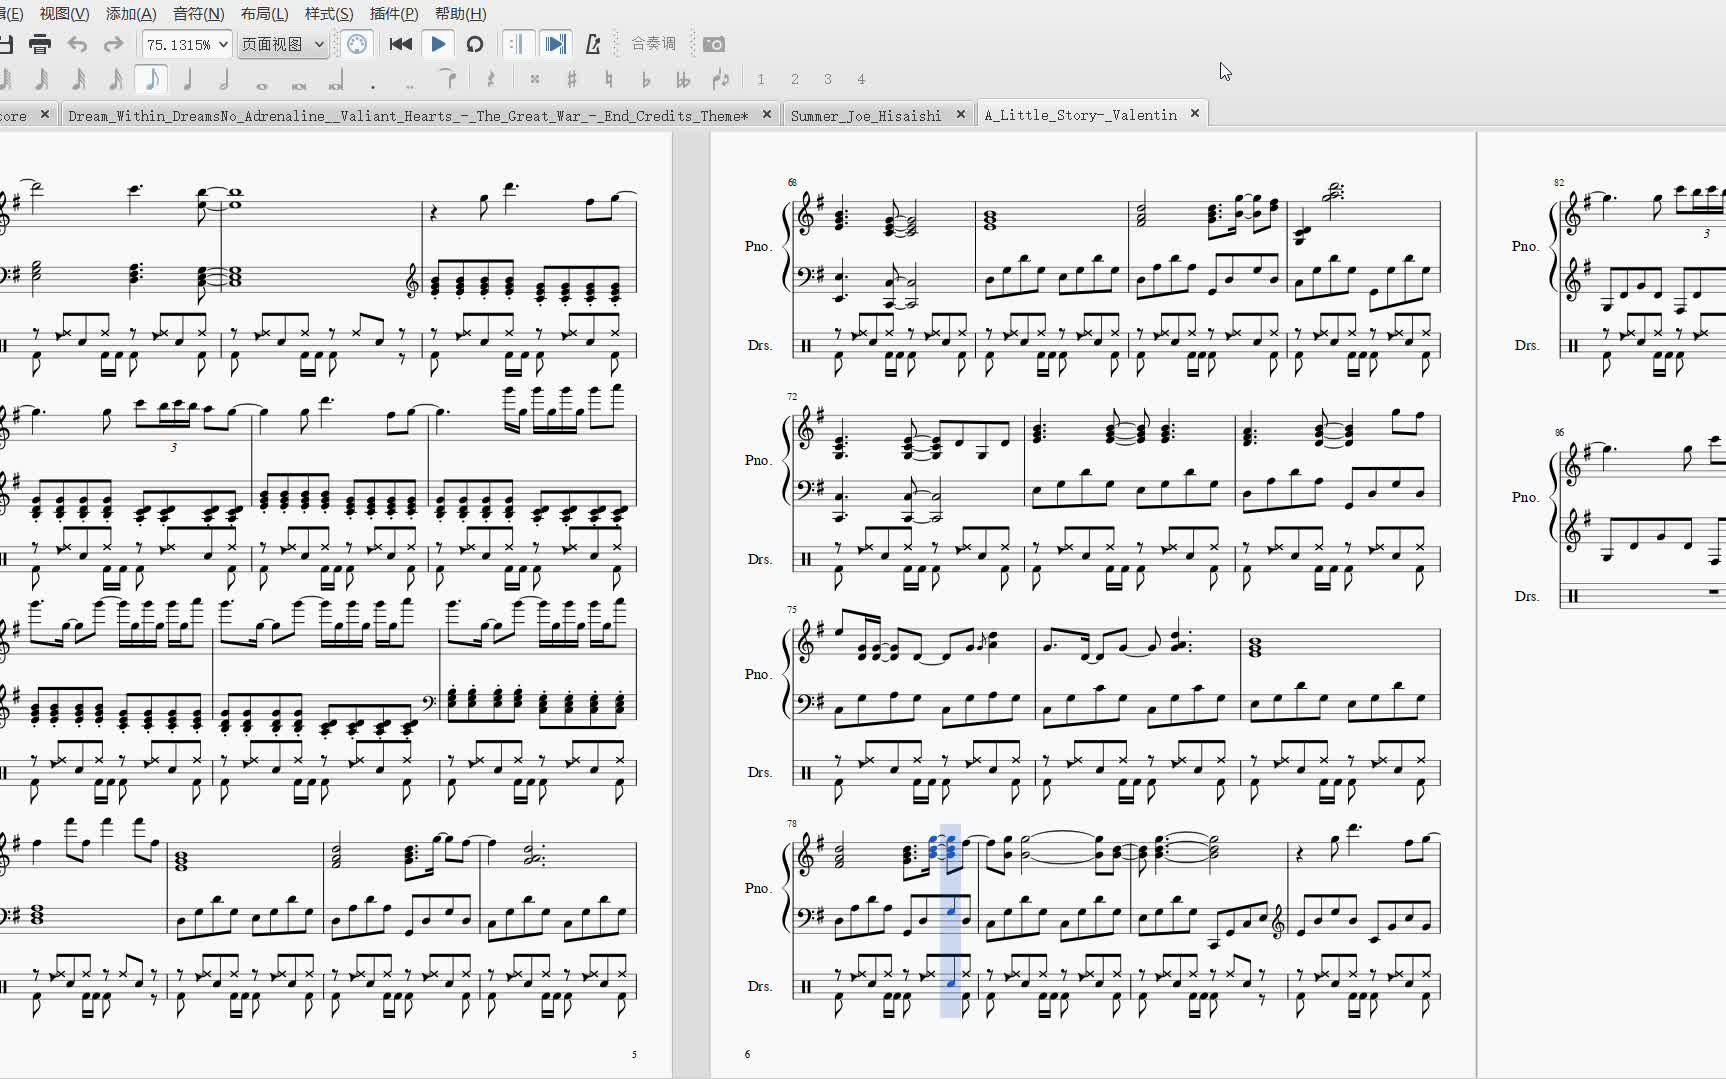Select the A_Little_Story-_Valentin tab
This screenshot has width=1726, height=1079.
tap(1081, 115)
